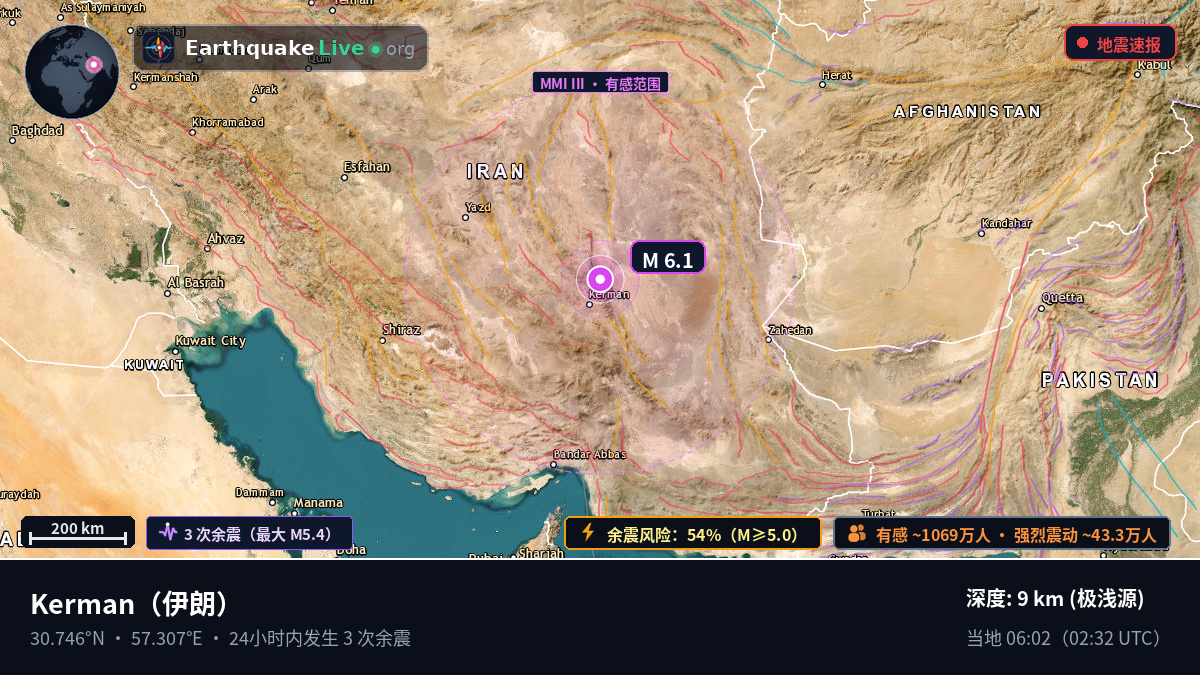Click the Herat city label

coord(837,75)
